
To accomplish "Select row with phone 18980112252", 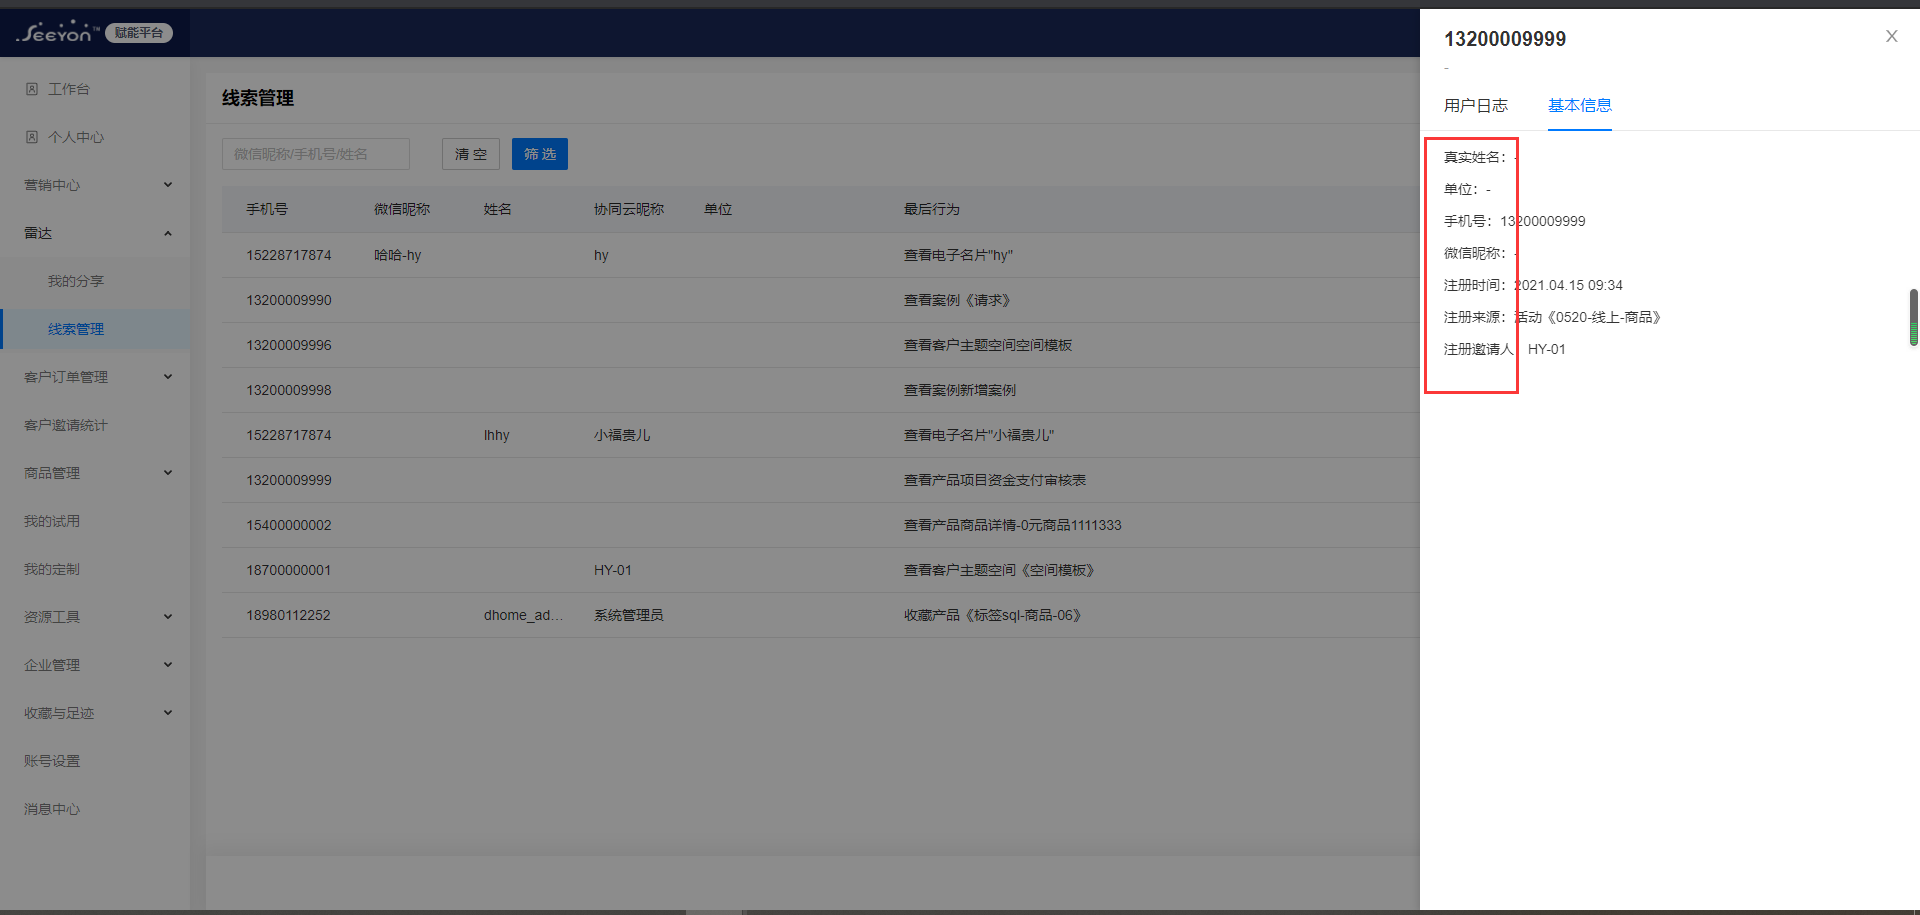I will 820,615.
